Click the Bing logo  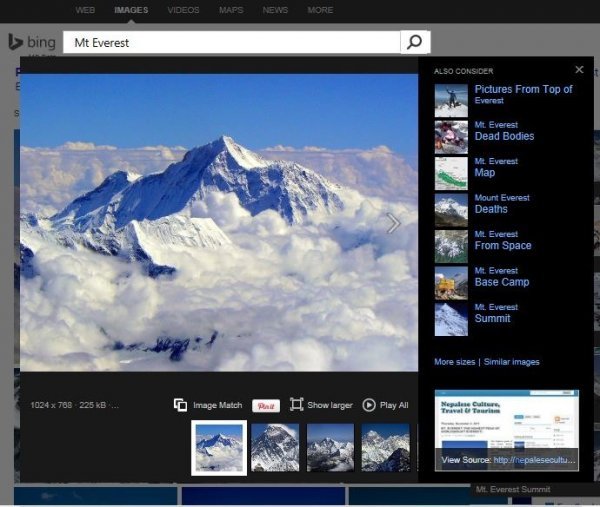(32, 42)
